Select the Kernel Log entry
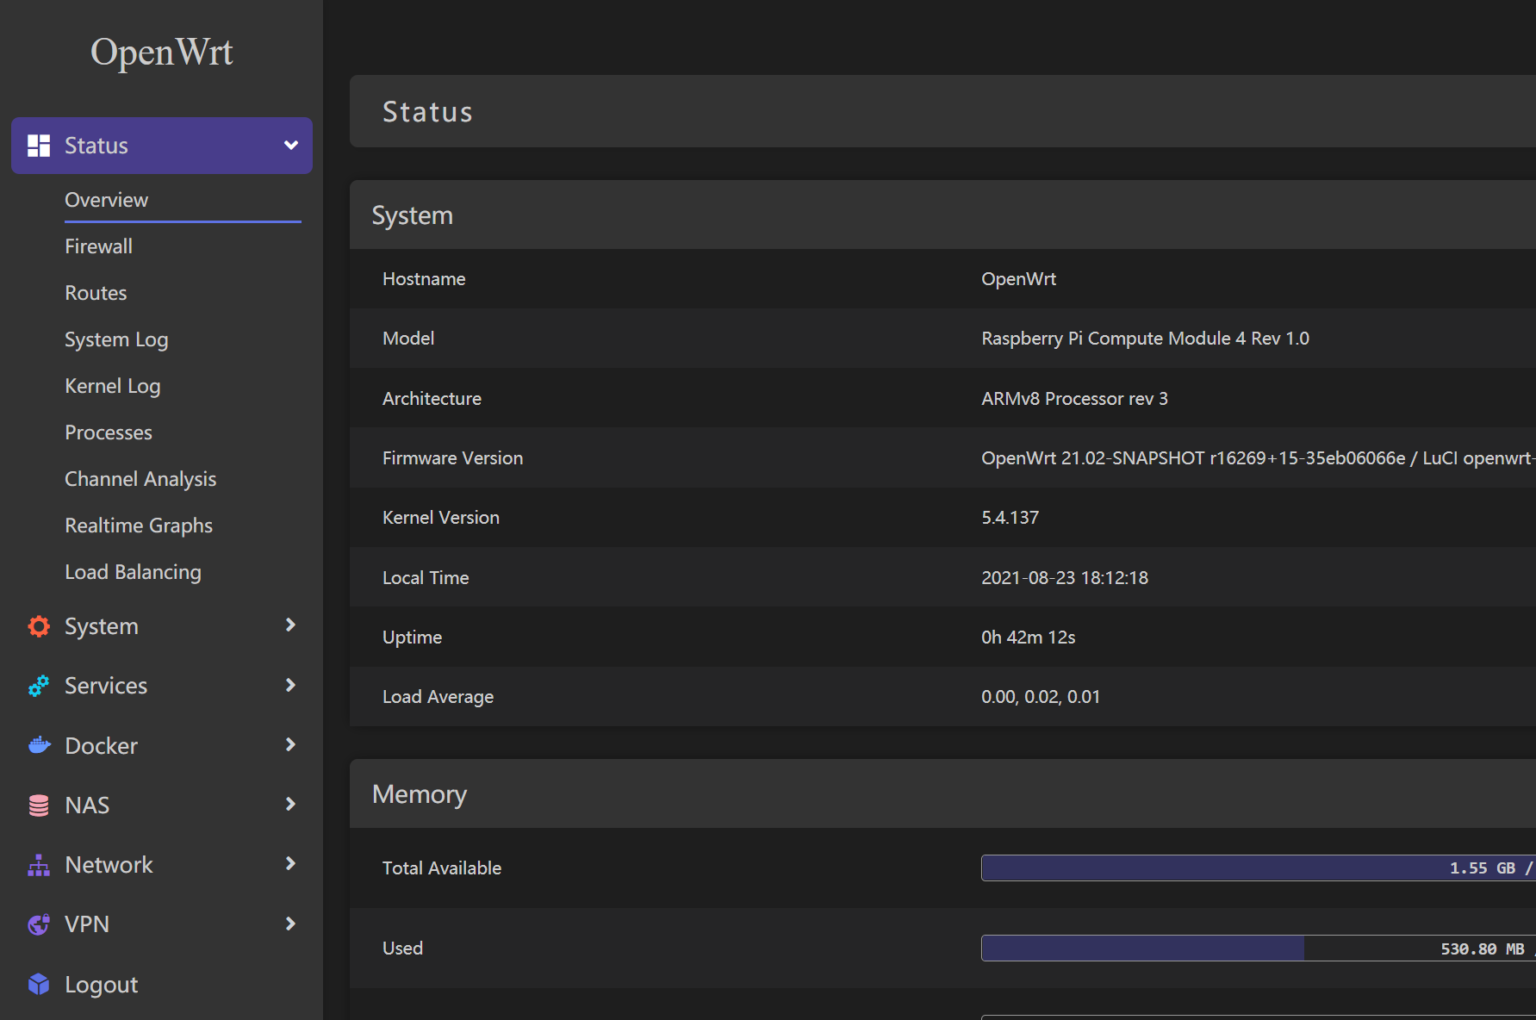This screenshot has height=1020, width=1536. [112, 385]
